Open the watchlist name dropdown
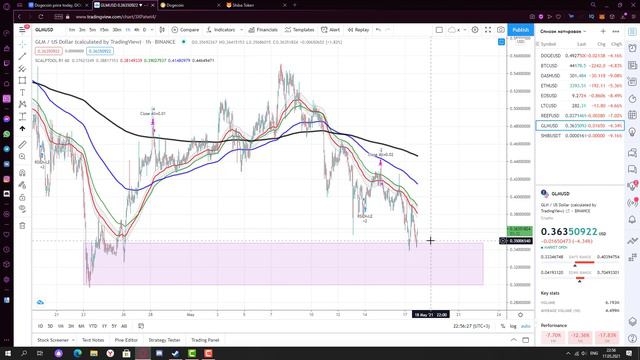Viewport: 640px width, 360px height. point(563,31)
